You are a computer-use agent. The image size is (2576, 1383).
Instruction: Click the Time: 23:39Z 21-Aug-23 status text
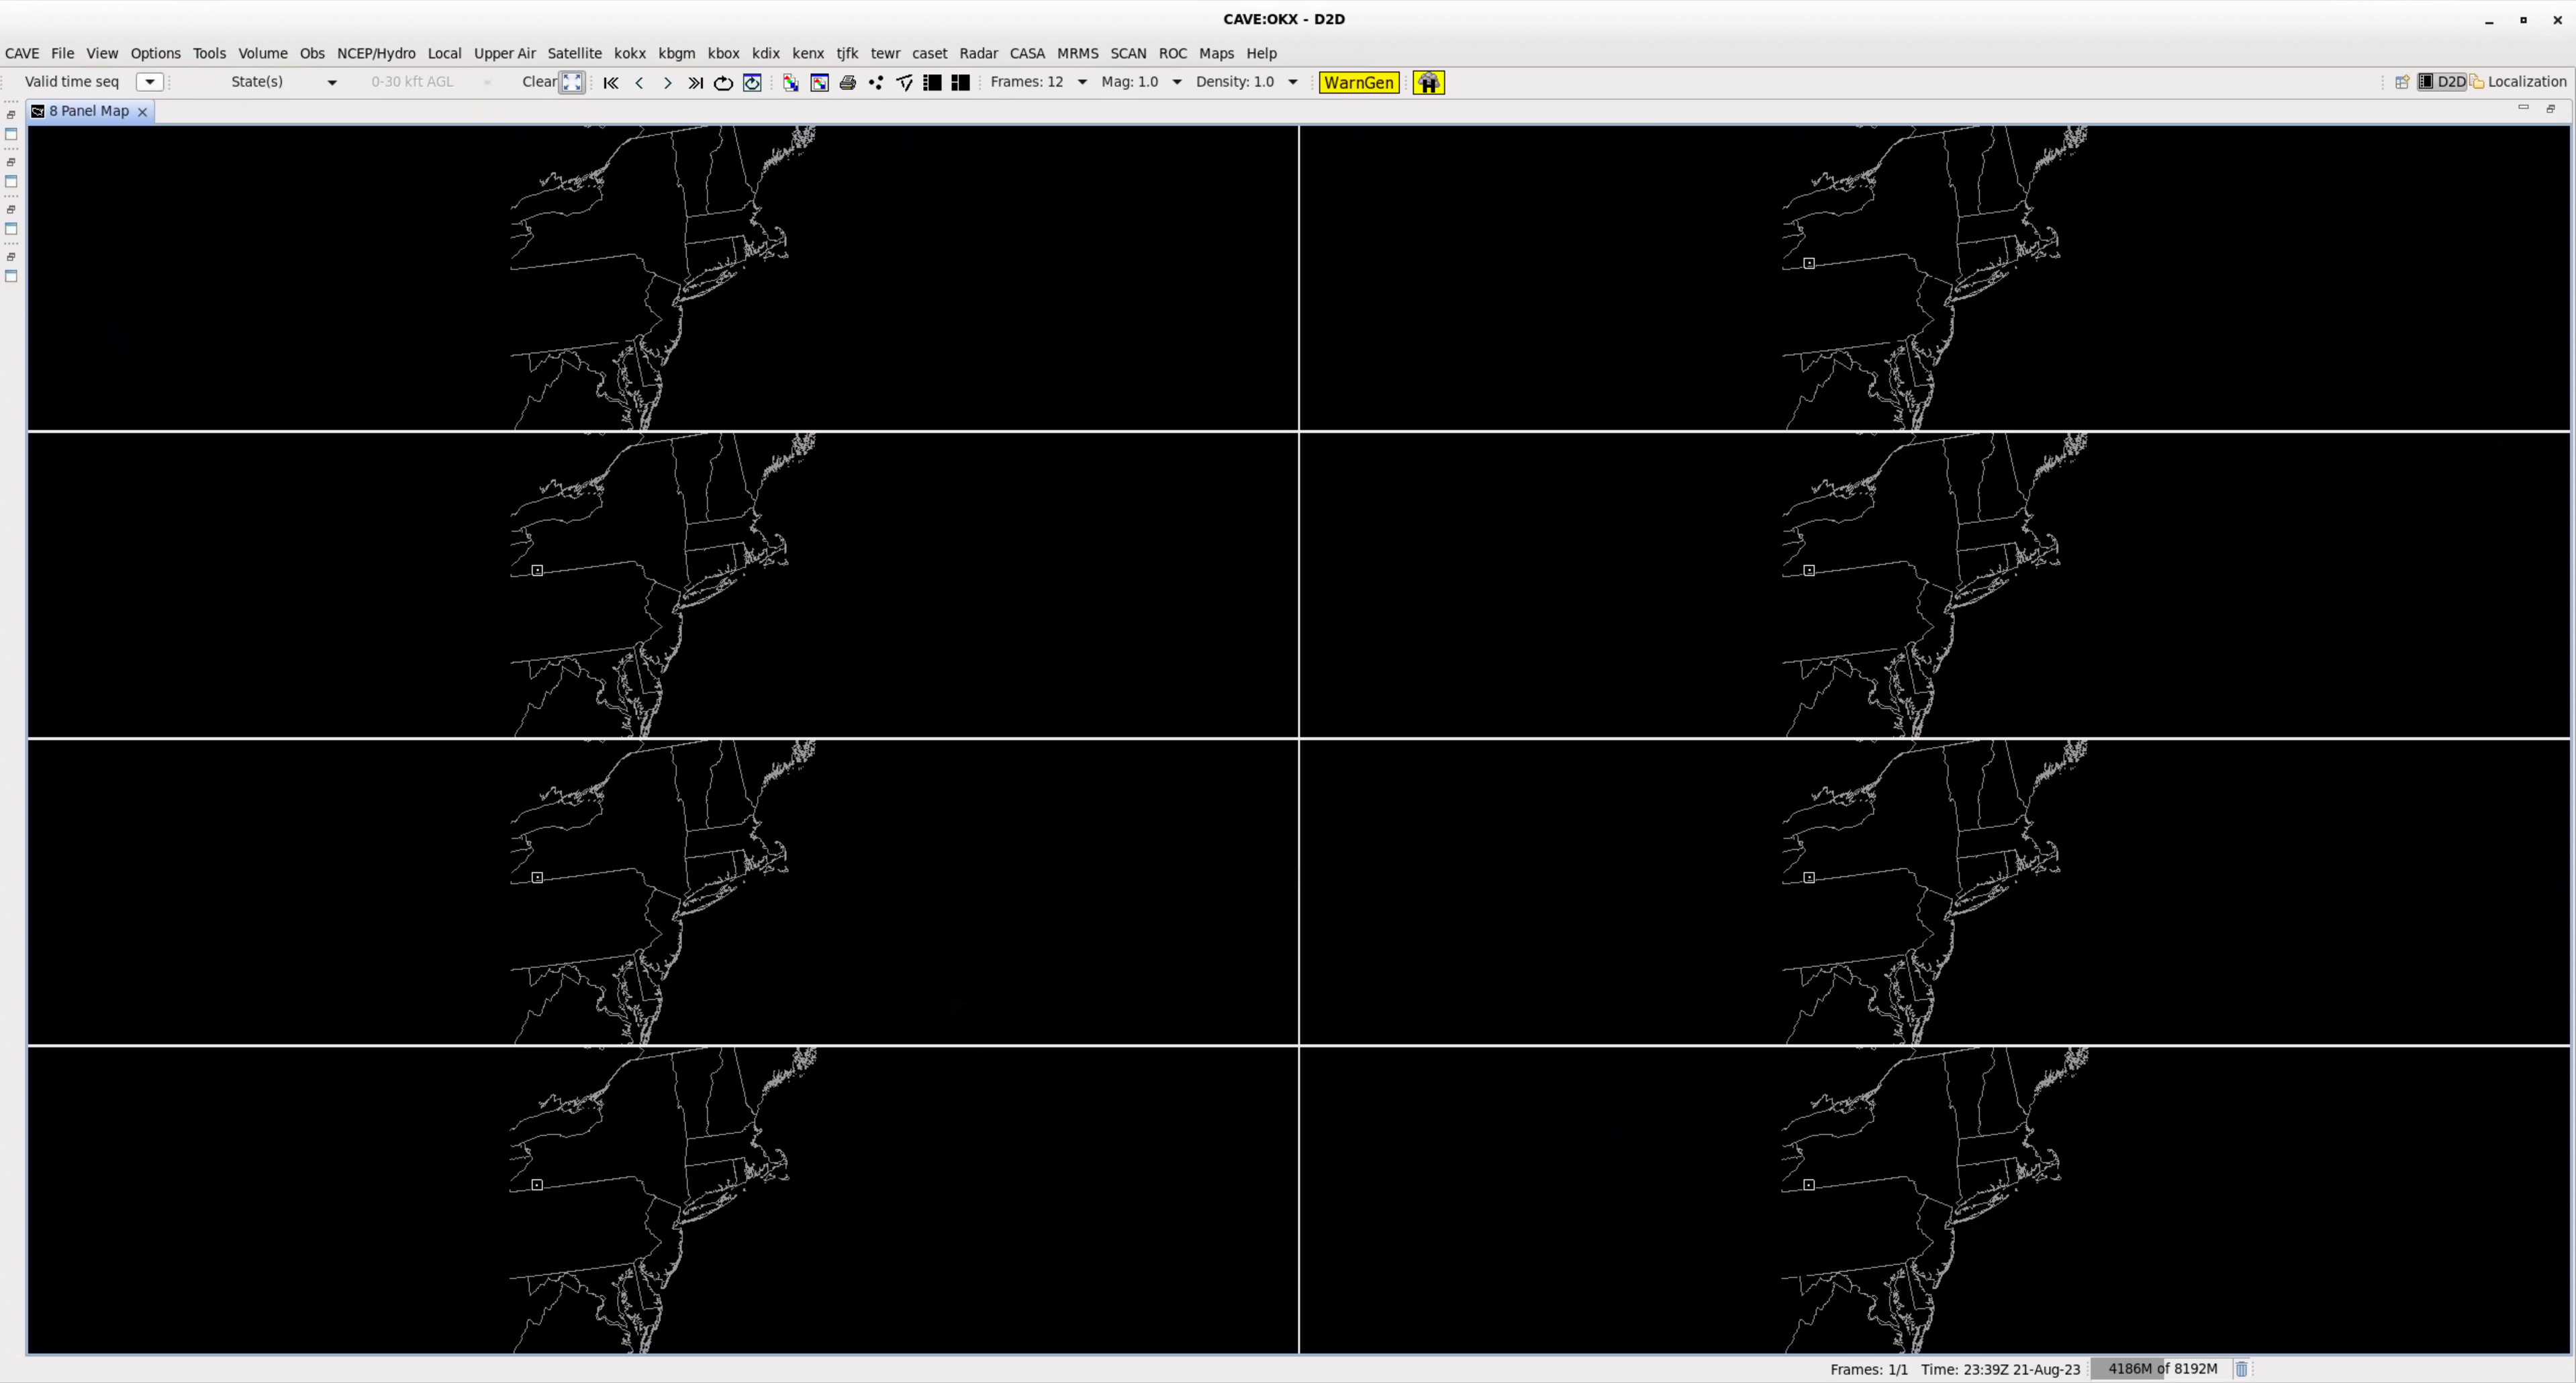pyautogui.click(x=2000, y=1370)
